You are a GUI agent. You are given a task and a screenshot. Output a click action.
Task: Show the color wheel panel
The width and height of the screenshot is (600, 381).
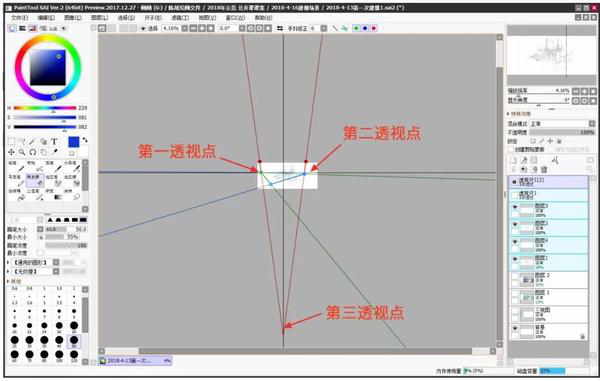tap(13, 28)
